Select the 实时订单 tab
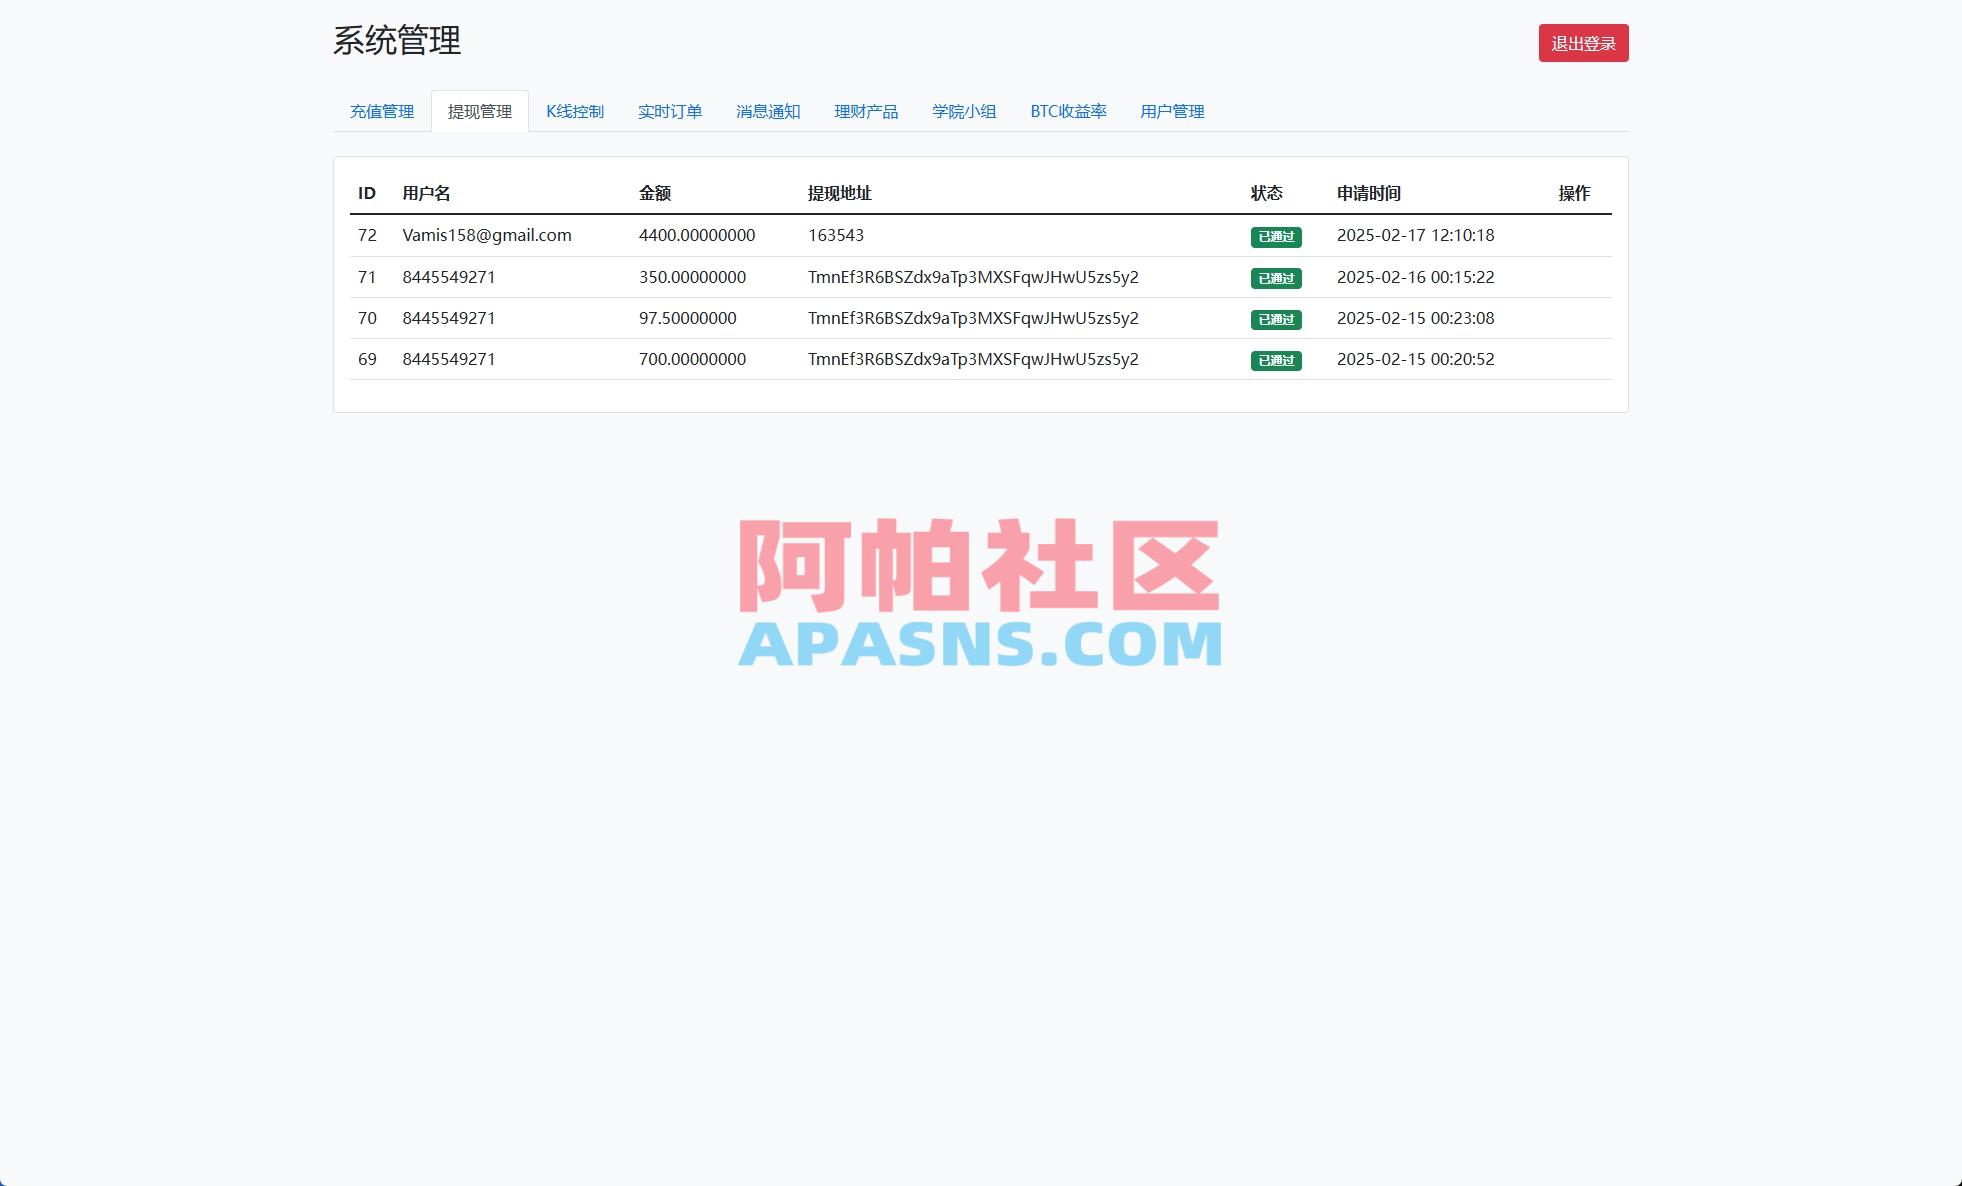The height and width of the screenshot is (1186, 1962). (670, 112)
